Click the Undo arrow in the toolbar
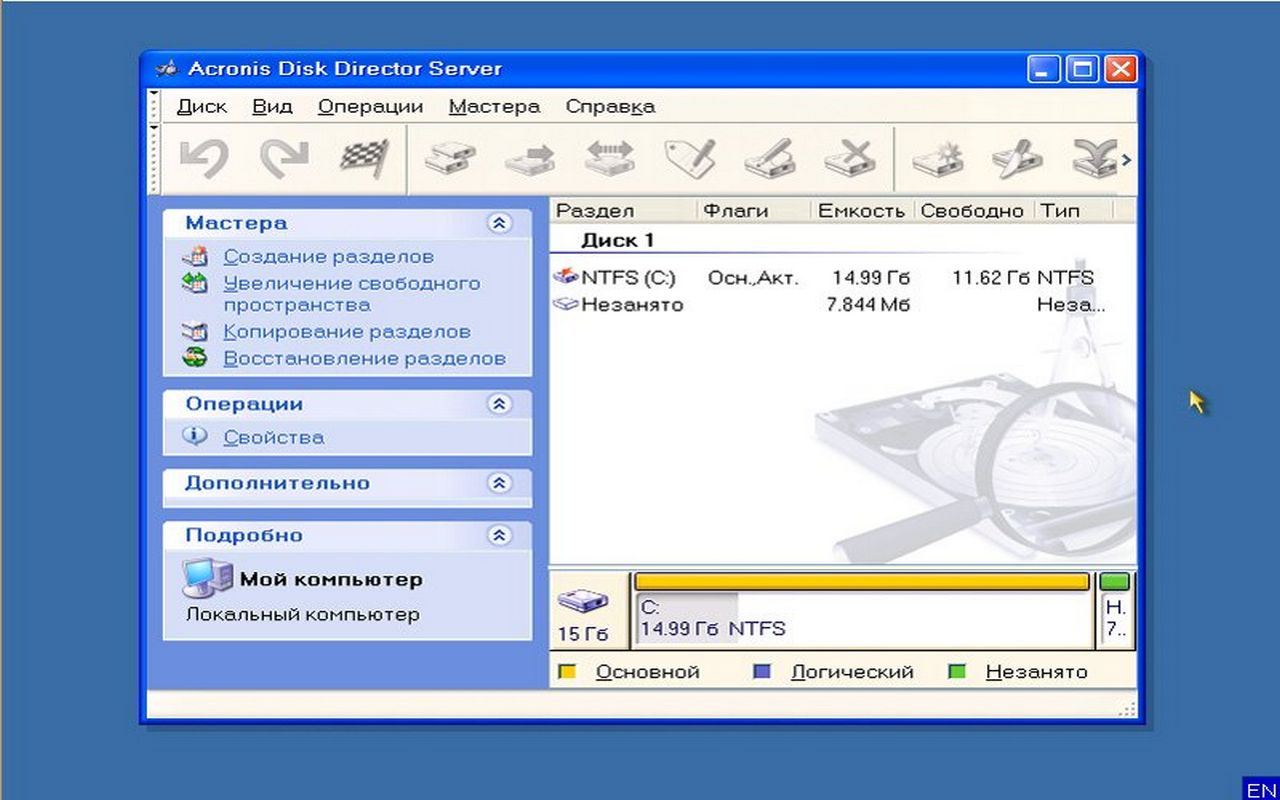Image resolution: width=1280 pixels, height=800 pixels. (204, 158)
